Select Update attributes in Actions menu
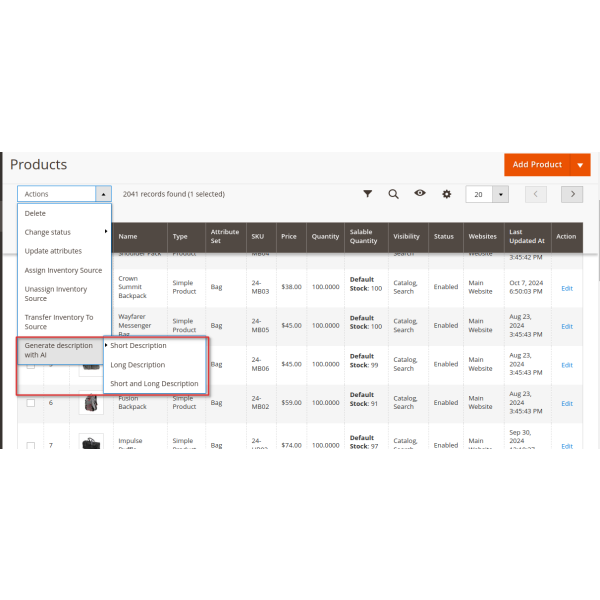Viewport: 600px width, 600px height. pos(53,251)
